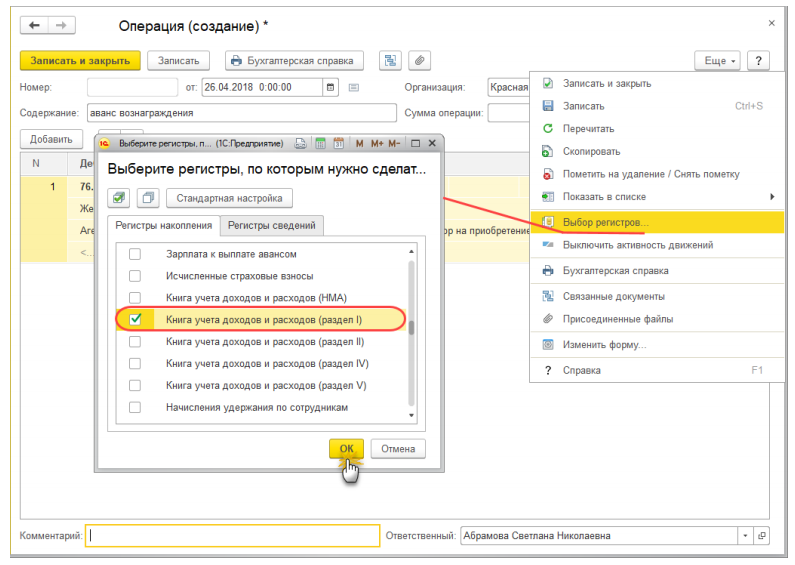
Task: Confirm selection with the ОК button
Action: [346, 449]
